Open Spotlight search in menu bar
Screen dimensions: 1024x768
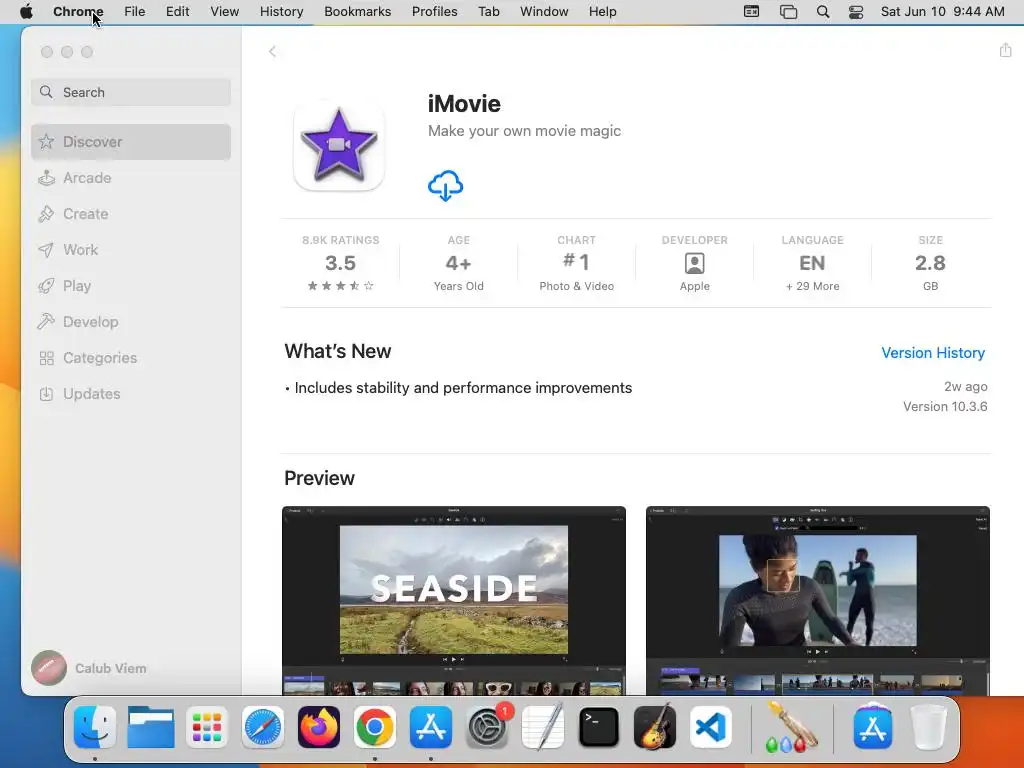point(823,12)
